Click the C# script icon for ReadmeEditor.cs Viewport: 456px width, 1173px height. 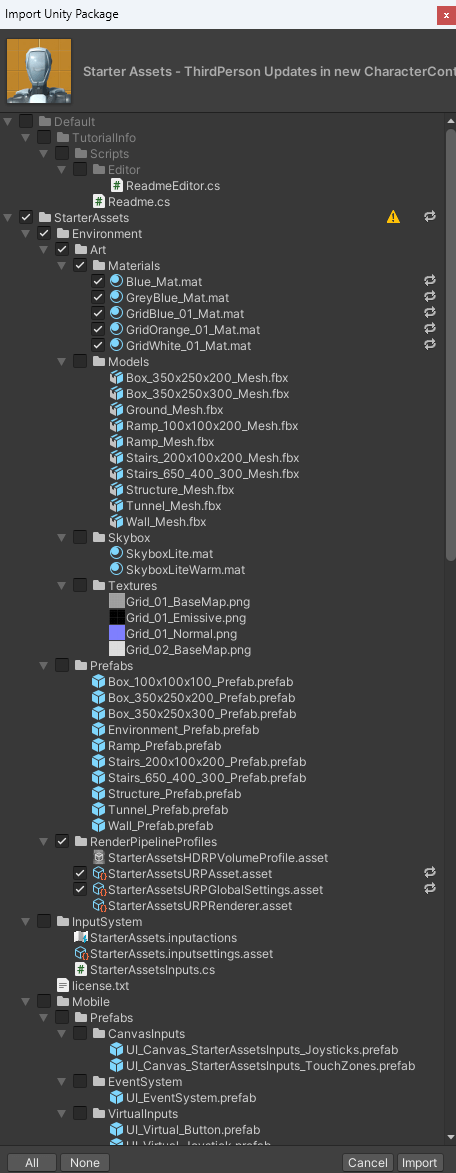click(x=117, y=186)
